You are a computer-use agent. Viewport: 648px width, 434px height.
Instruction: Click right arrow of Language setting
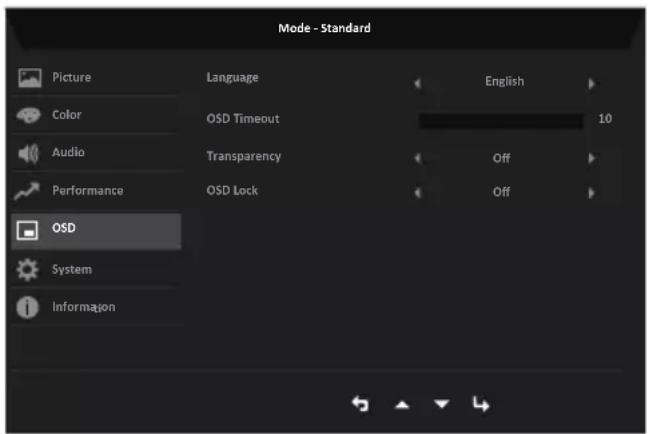tap(591, 83)
